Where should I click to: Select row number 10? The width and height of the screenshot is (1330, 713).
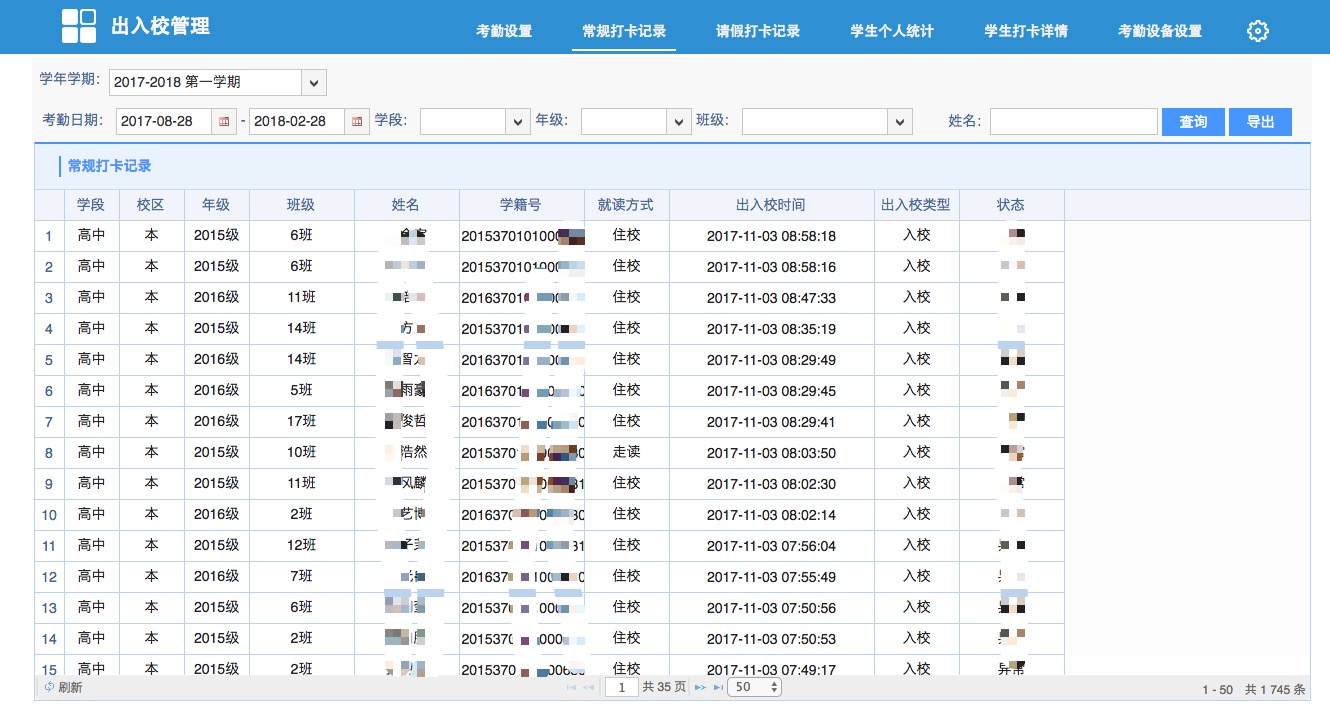(49, 516)
